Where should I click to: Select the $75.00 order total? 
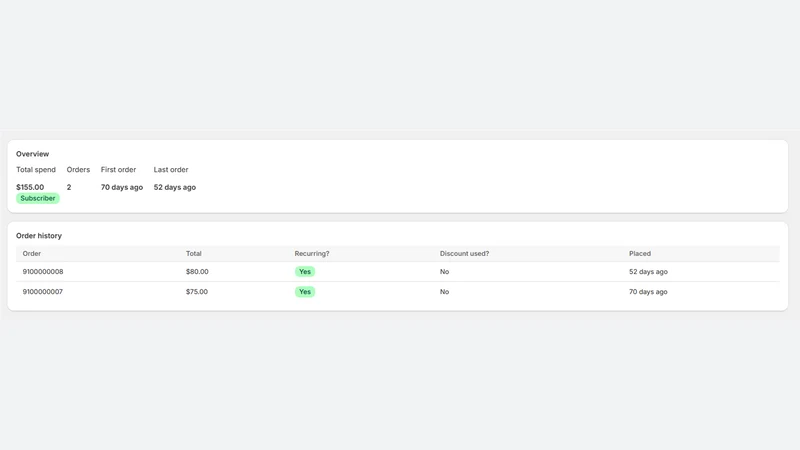coord(196,292)
